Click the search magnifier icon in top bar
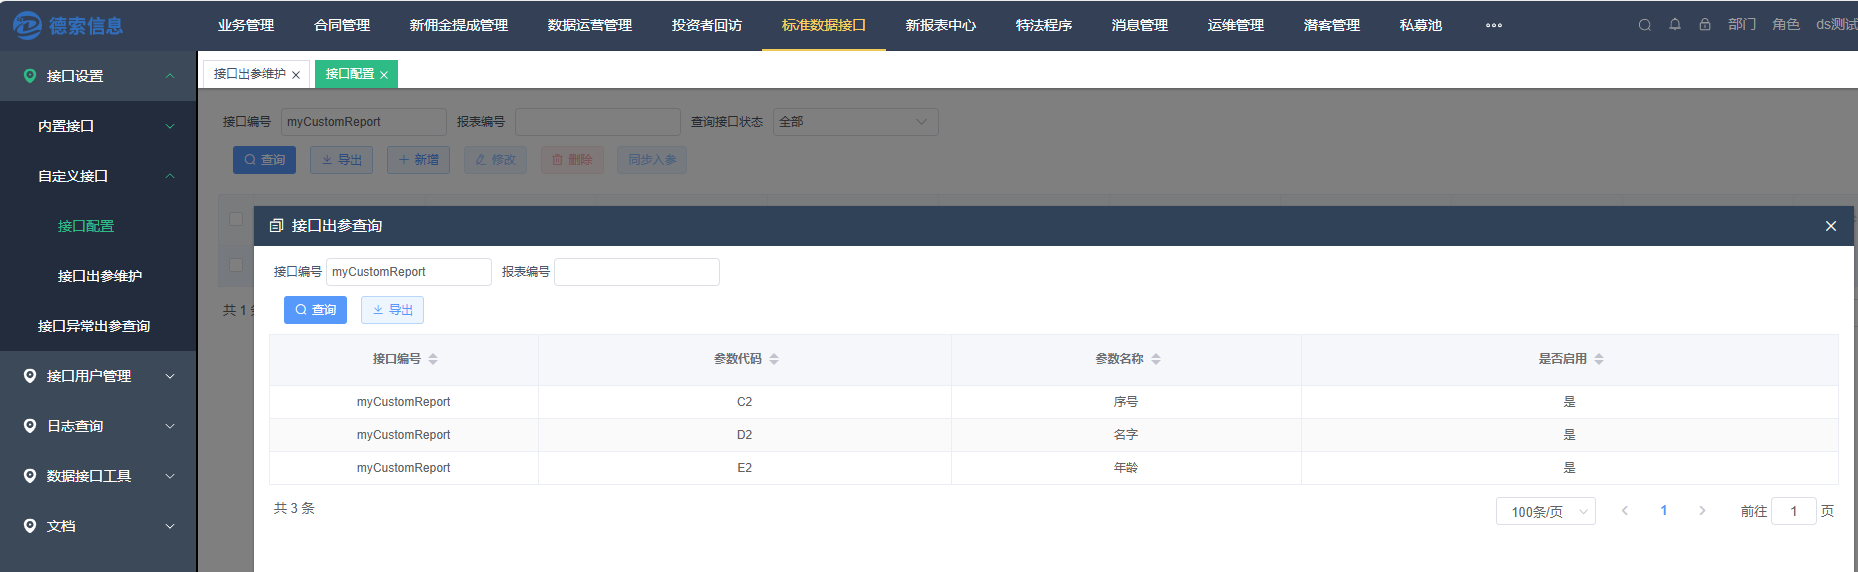1858x572 pixels. 1644,25
